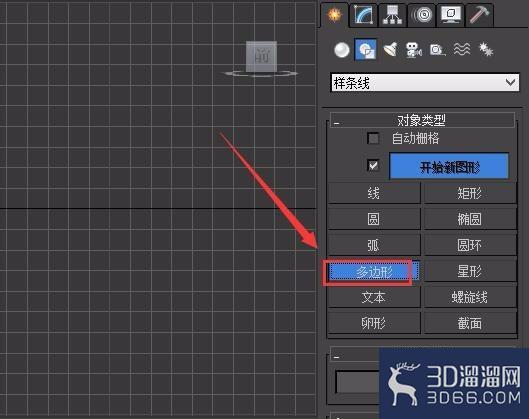Choose the 星形 star button
The width and height of the screenshot is (529, 419).
tap(470, 271)
